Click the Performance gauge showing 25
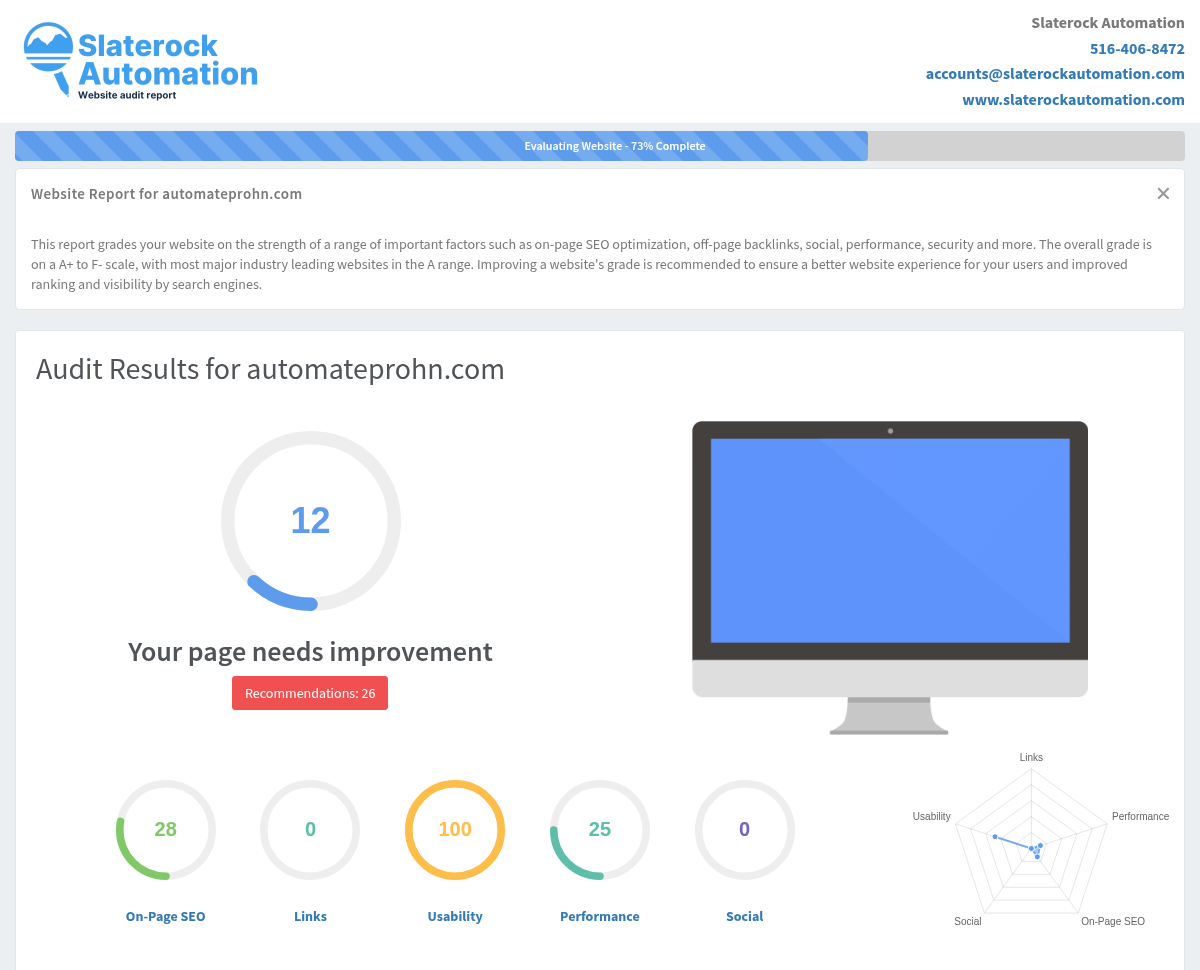1200x970 pixels. pos(600,830)
